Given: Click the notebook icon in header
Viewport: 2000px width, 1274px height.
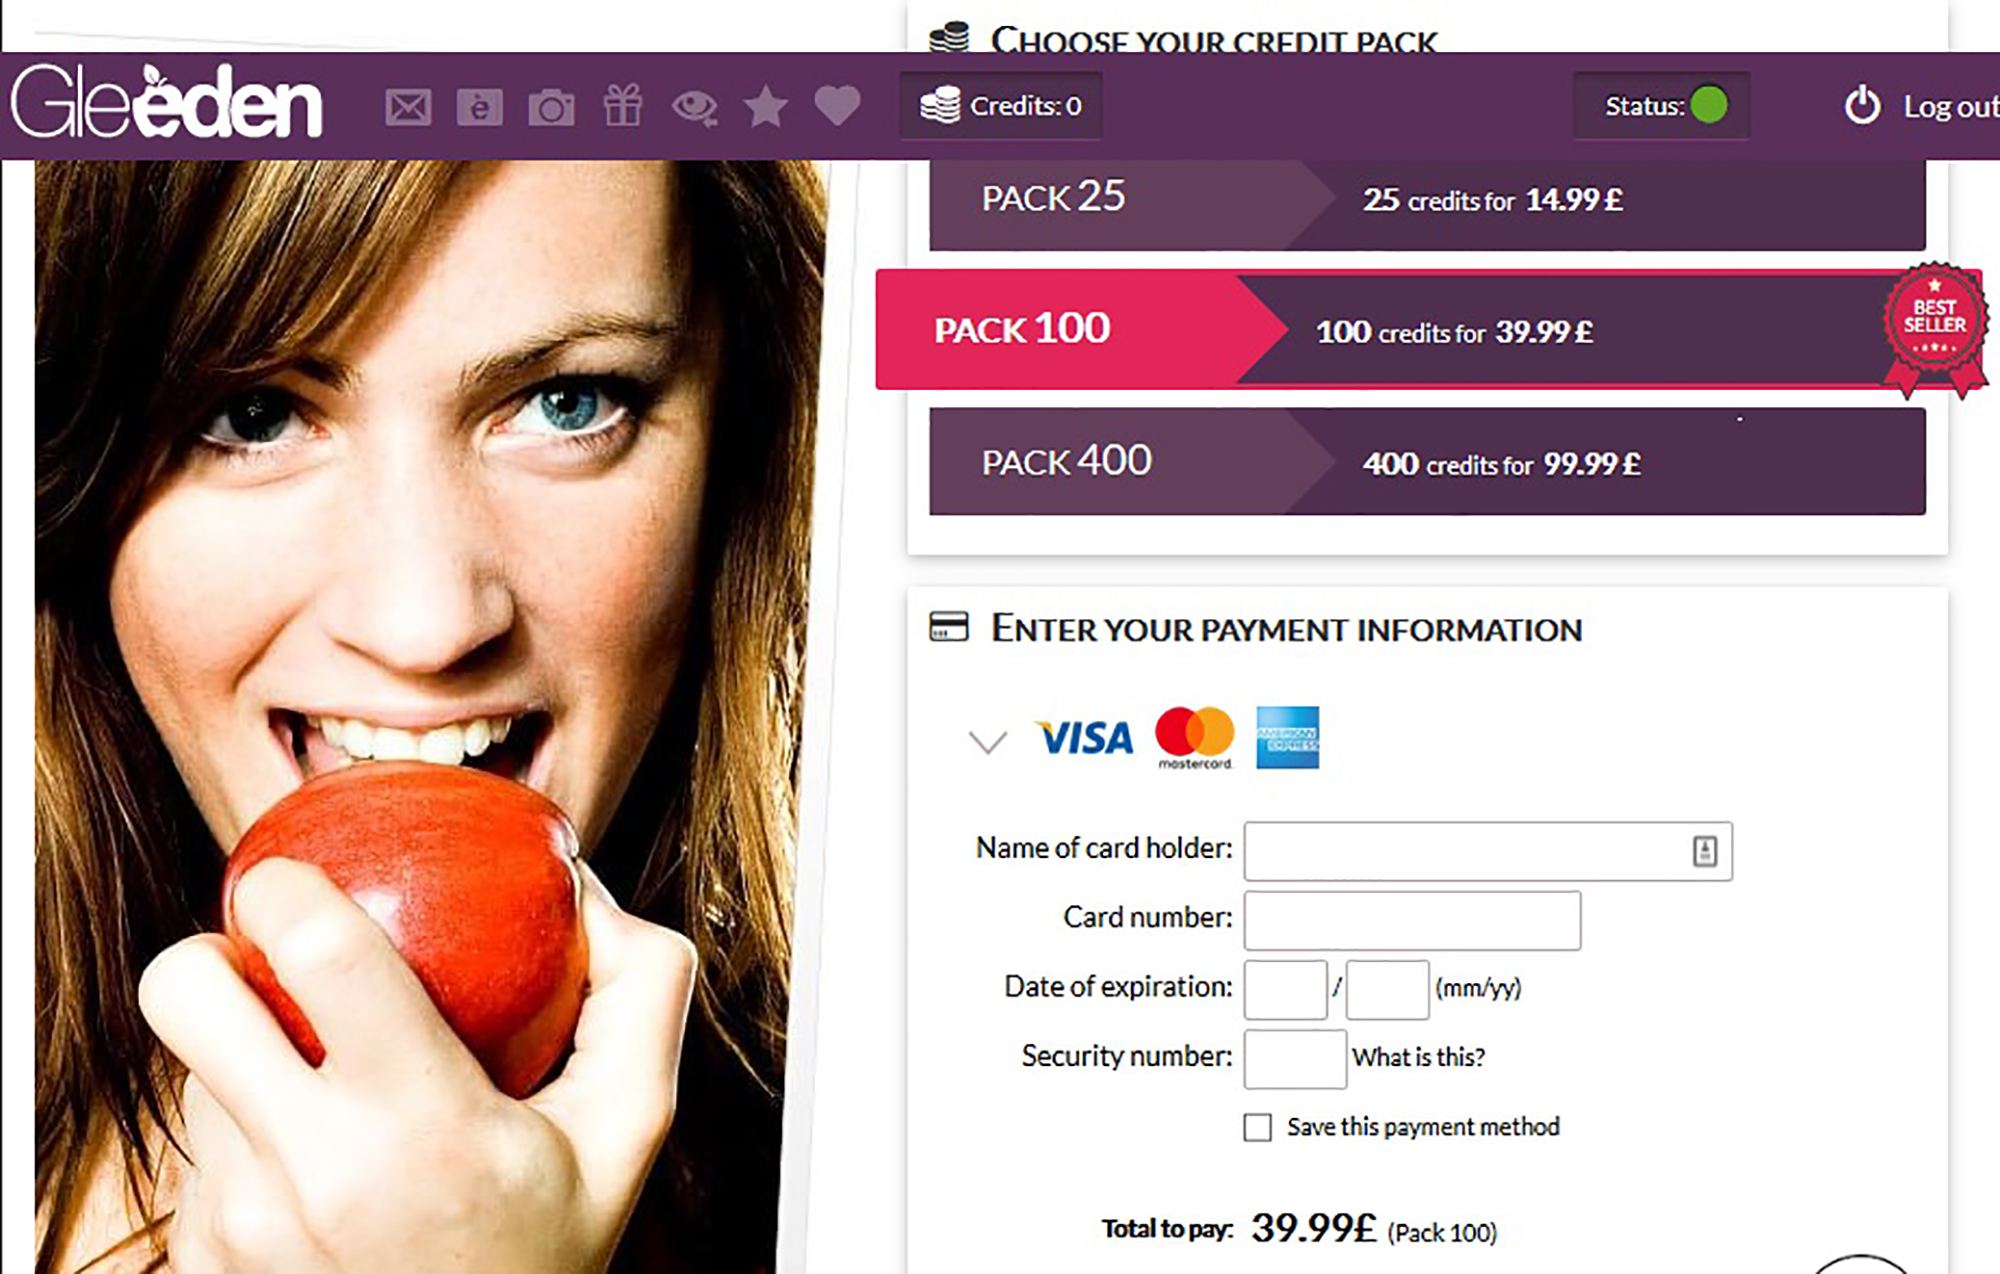Looking at the screenshot, I should [x=480, y=107].
